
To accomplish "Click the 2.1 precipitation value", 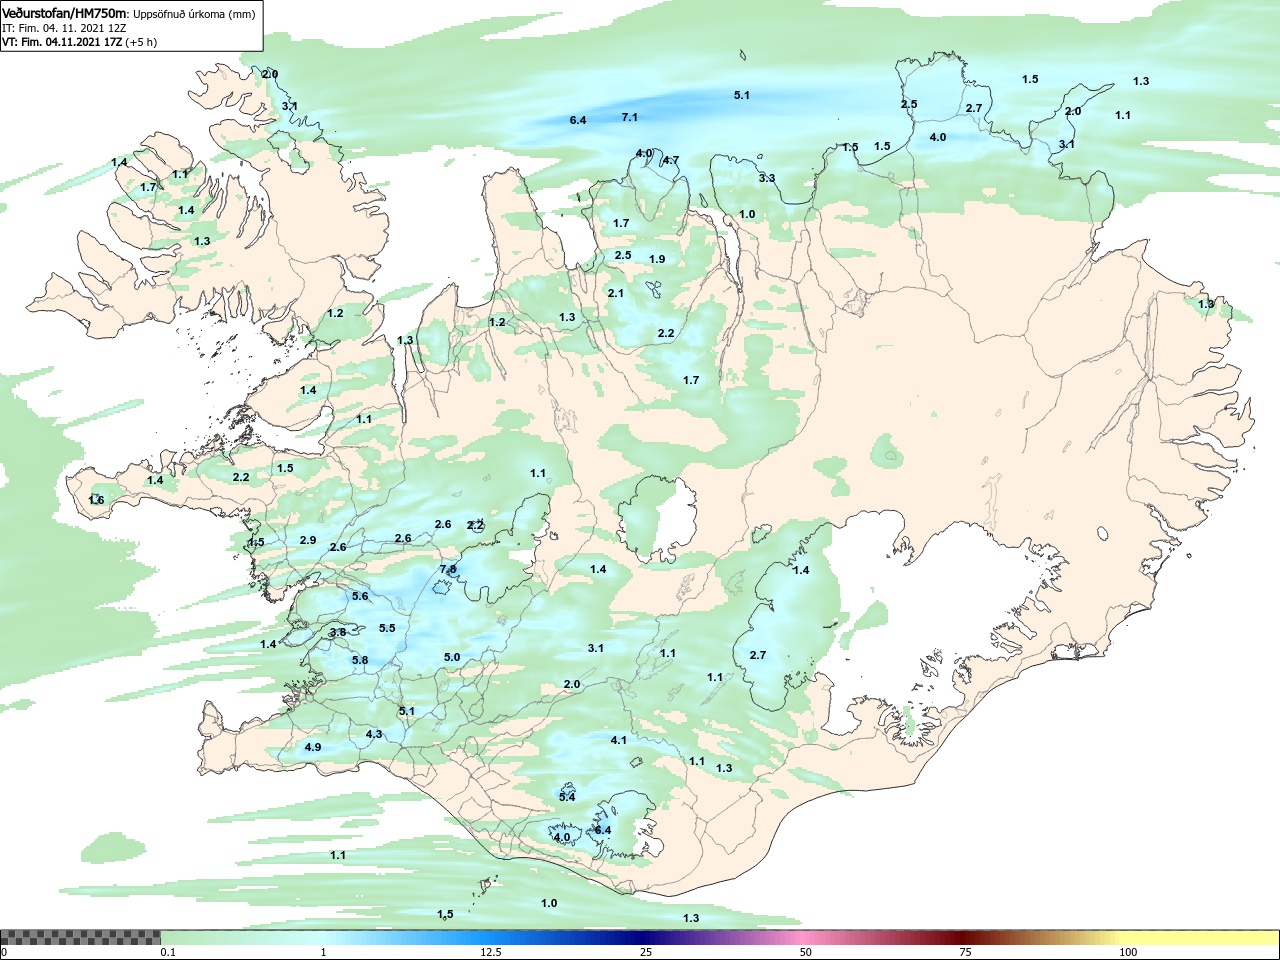I will [616, 293].
